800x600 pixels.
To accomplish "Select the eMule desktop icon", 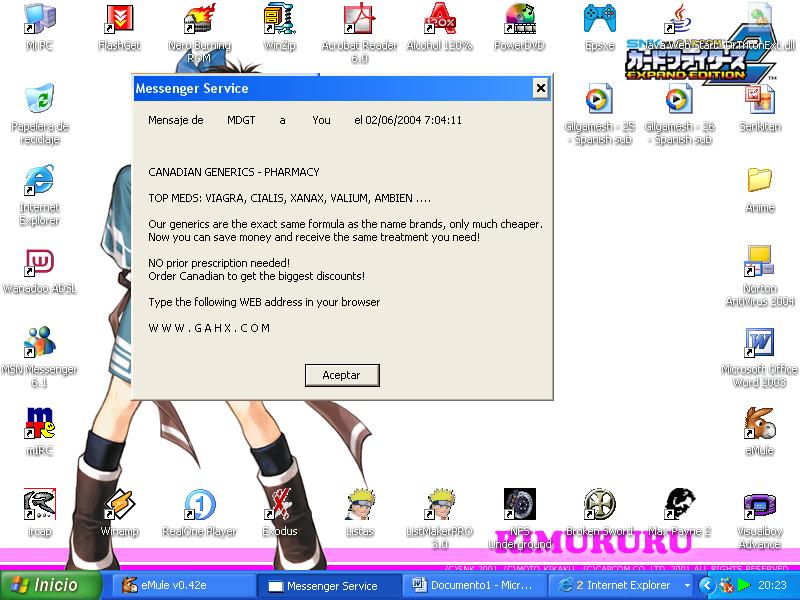I will tap(760, 431).
